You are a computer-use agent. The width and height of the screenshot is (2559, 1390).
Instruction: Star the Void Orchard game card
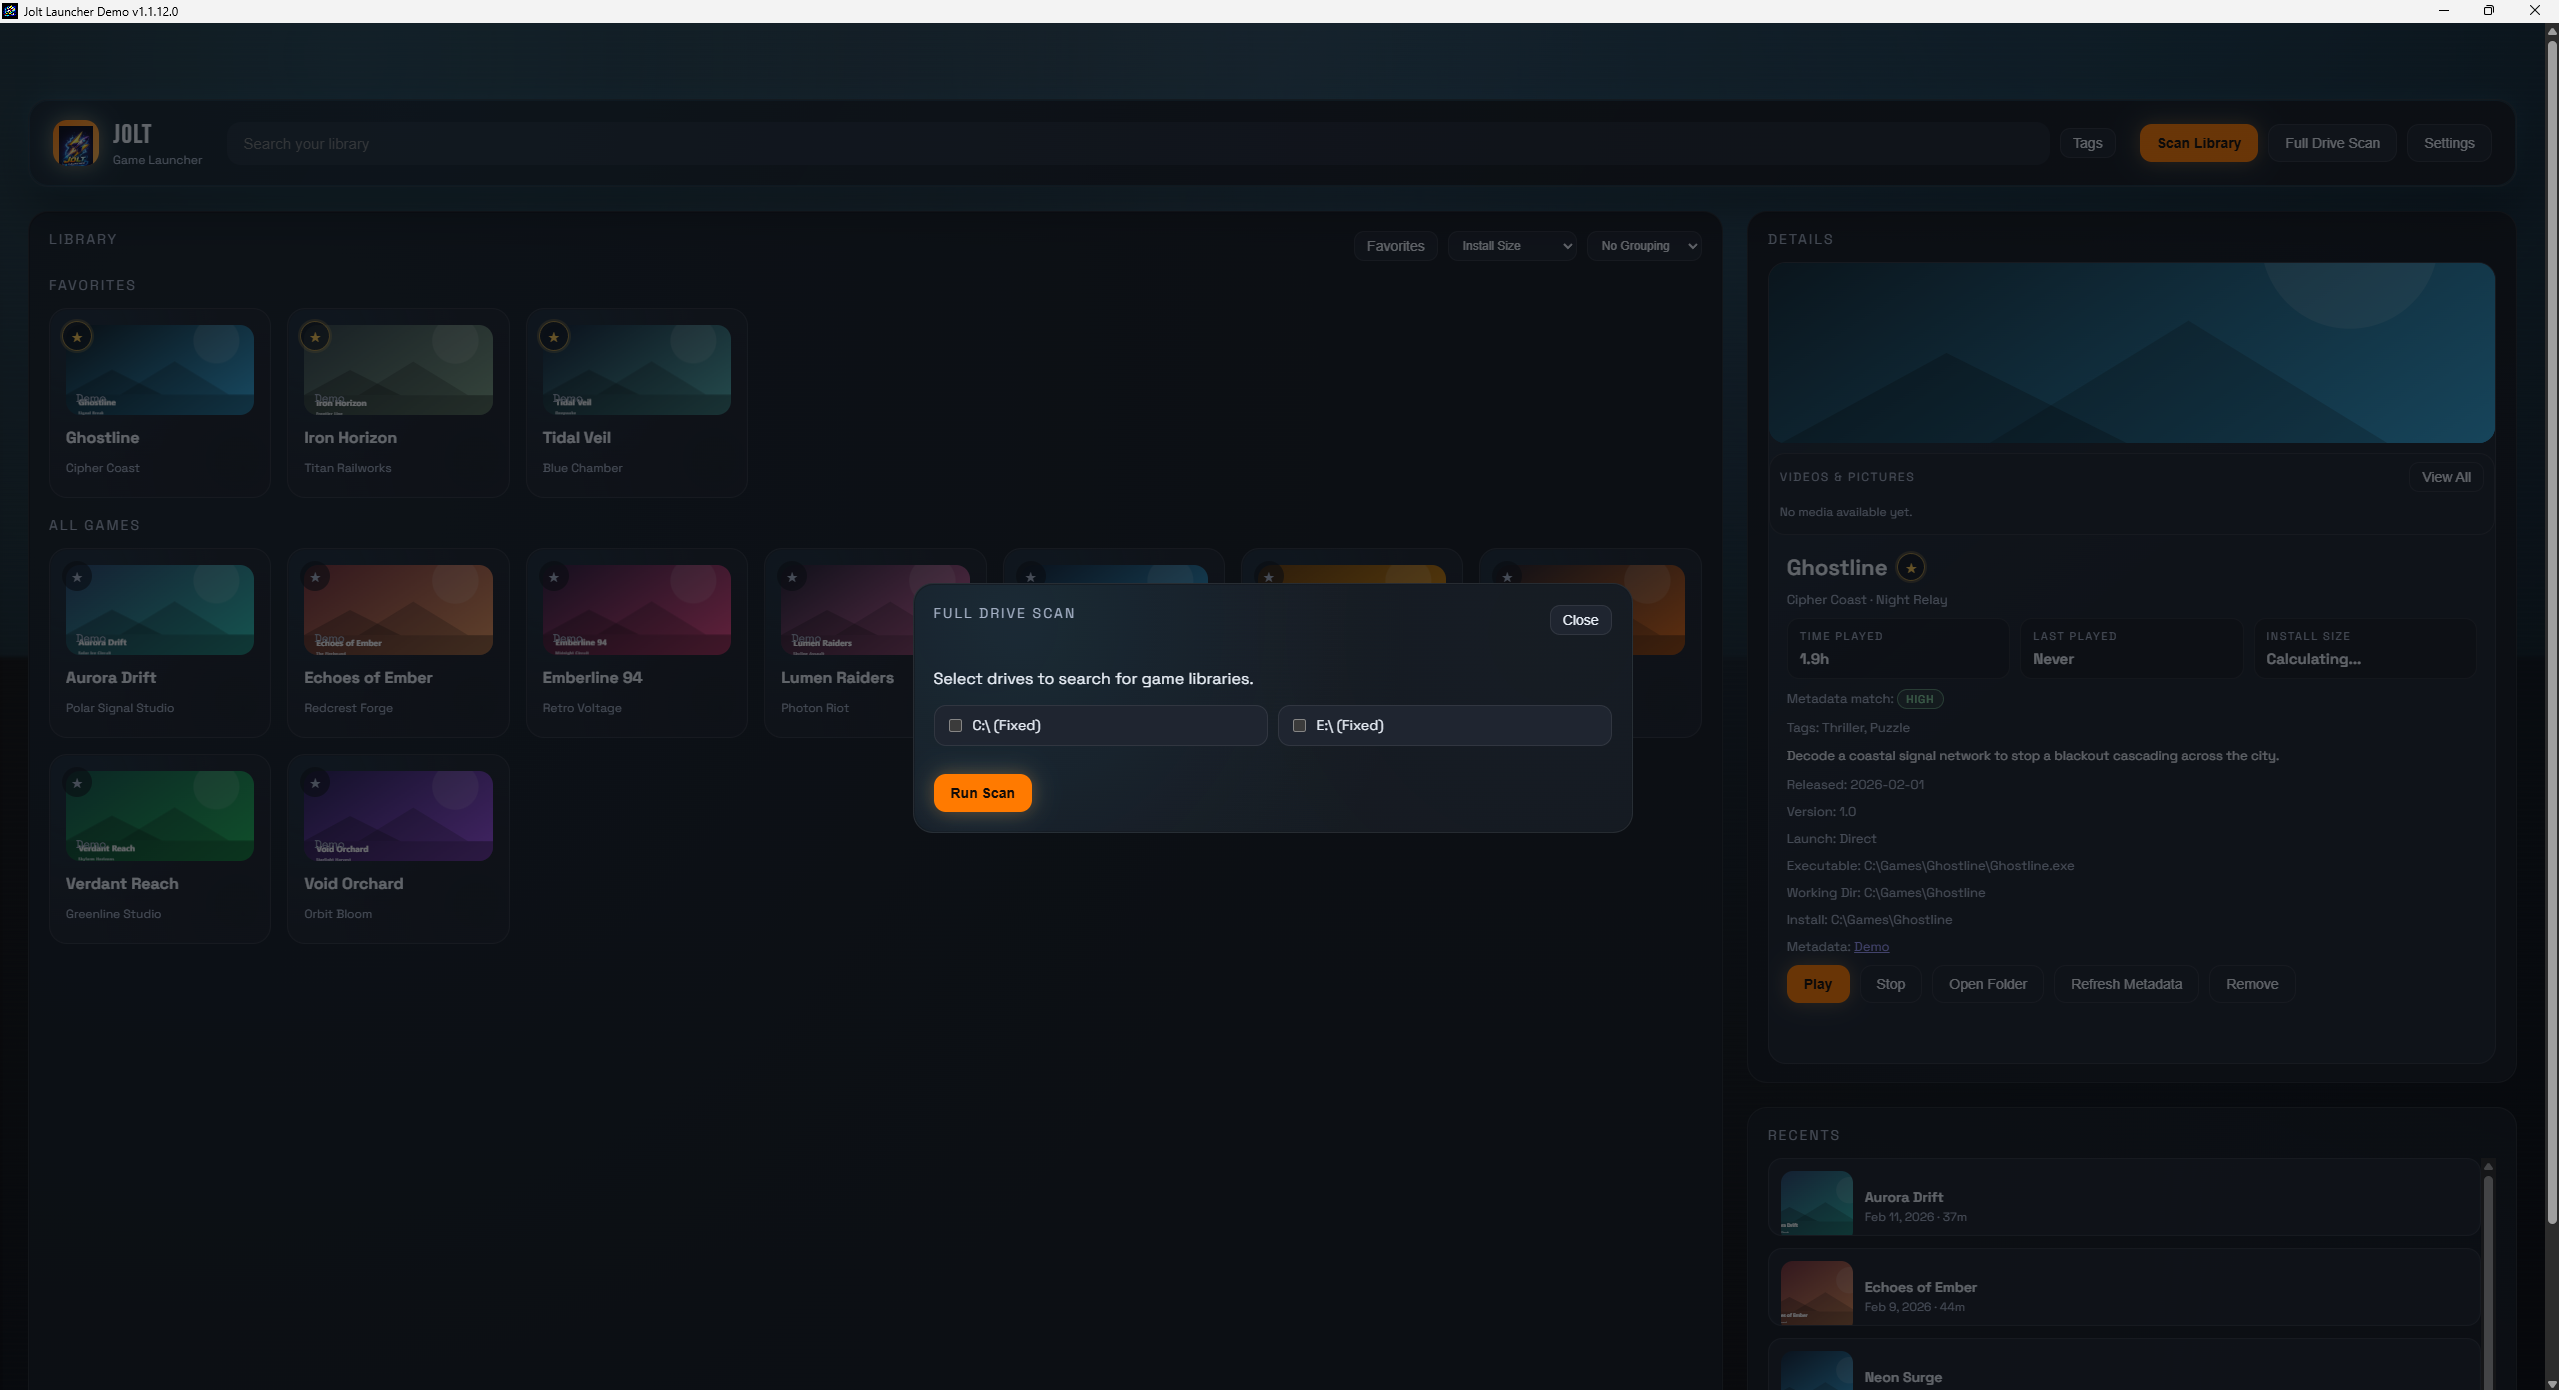coord(315,783)
